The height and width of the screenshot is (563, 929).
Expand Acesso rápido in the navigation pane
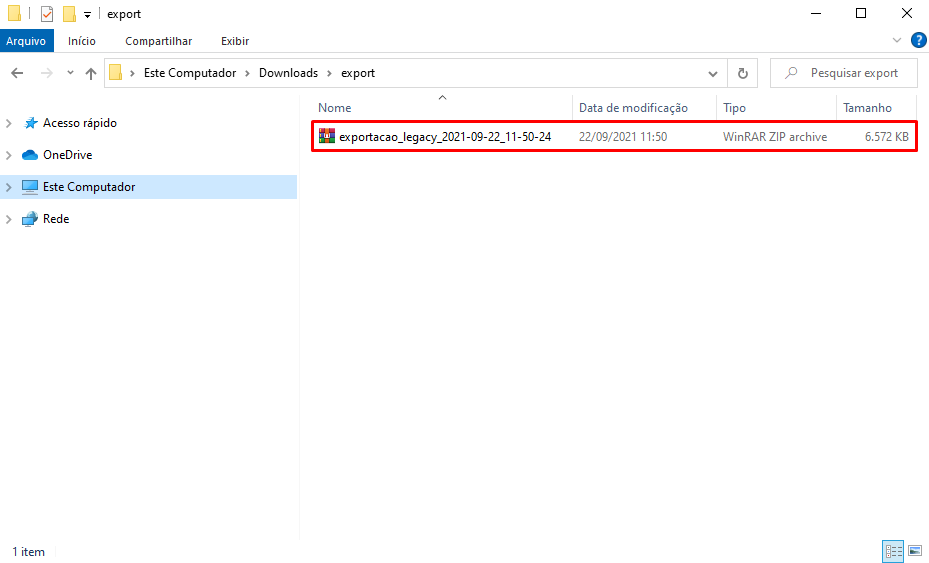(x=9, y=123)
